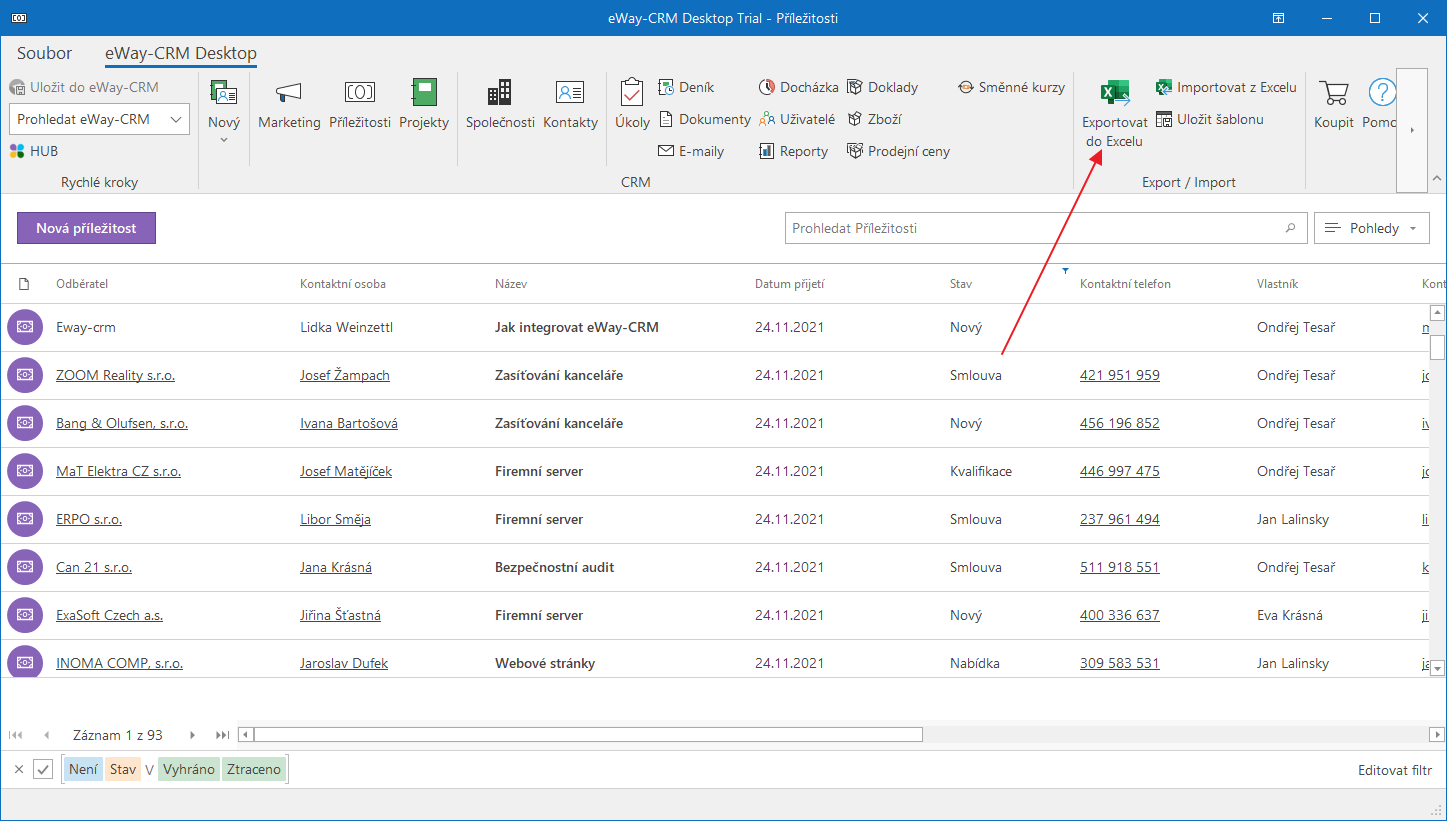The image size is (1447, 821).
Task: Click Editovat filtr link
Action: pos(1395,770)
